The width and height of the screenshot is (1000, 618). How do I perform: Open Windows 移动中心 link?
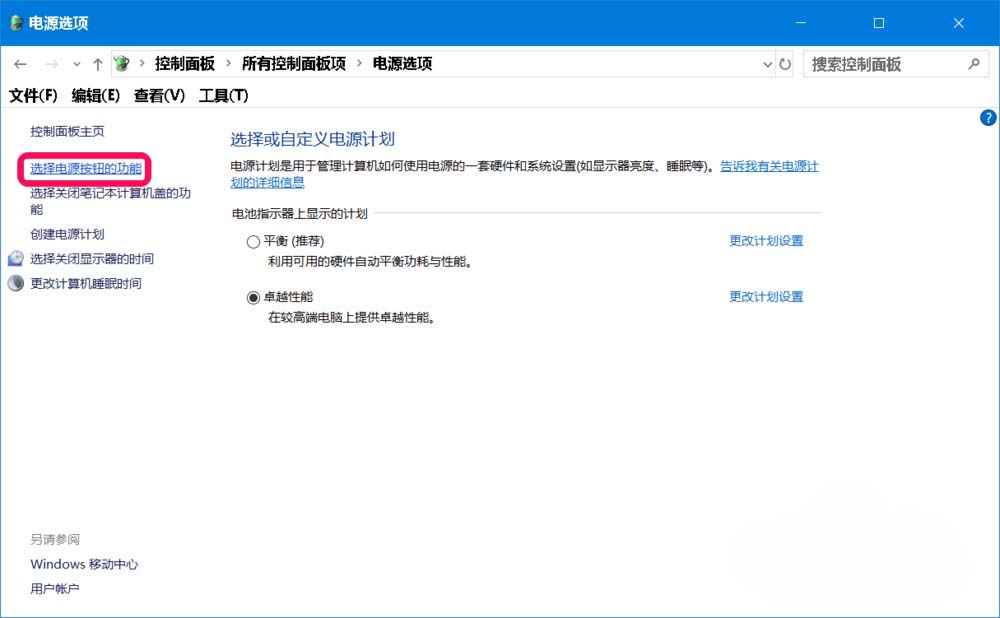(84, 564)
